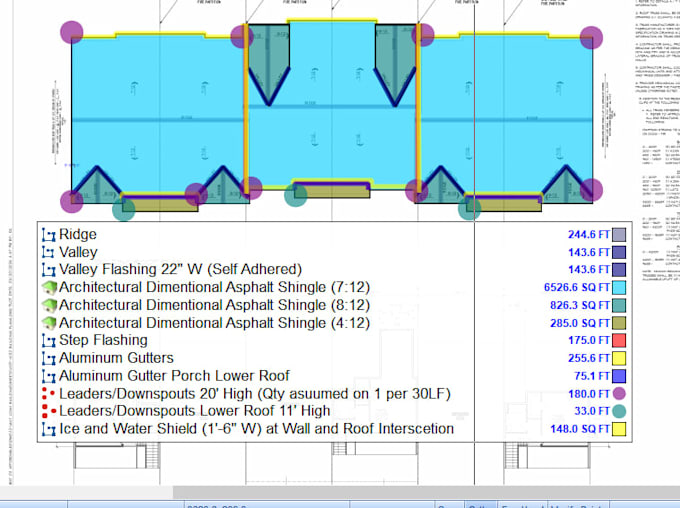The image size is (680, 508).
Task: Select the "Valley" legend label
Action: [78, 252]
